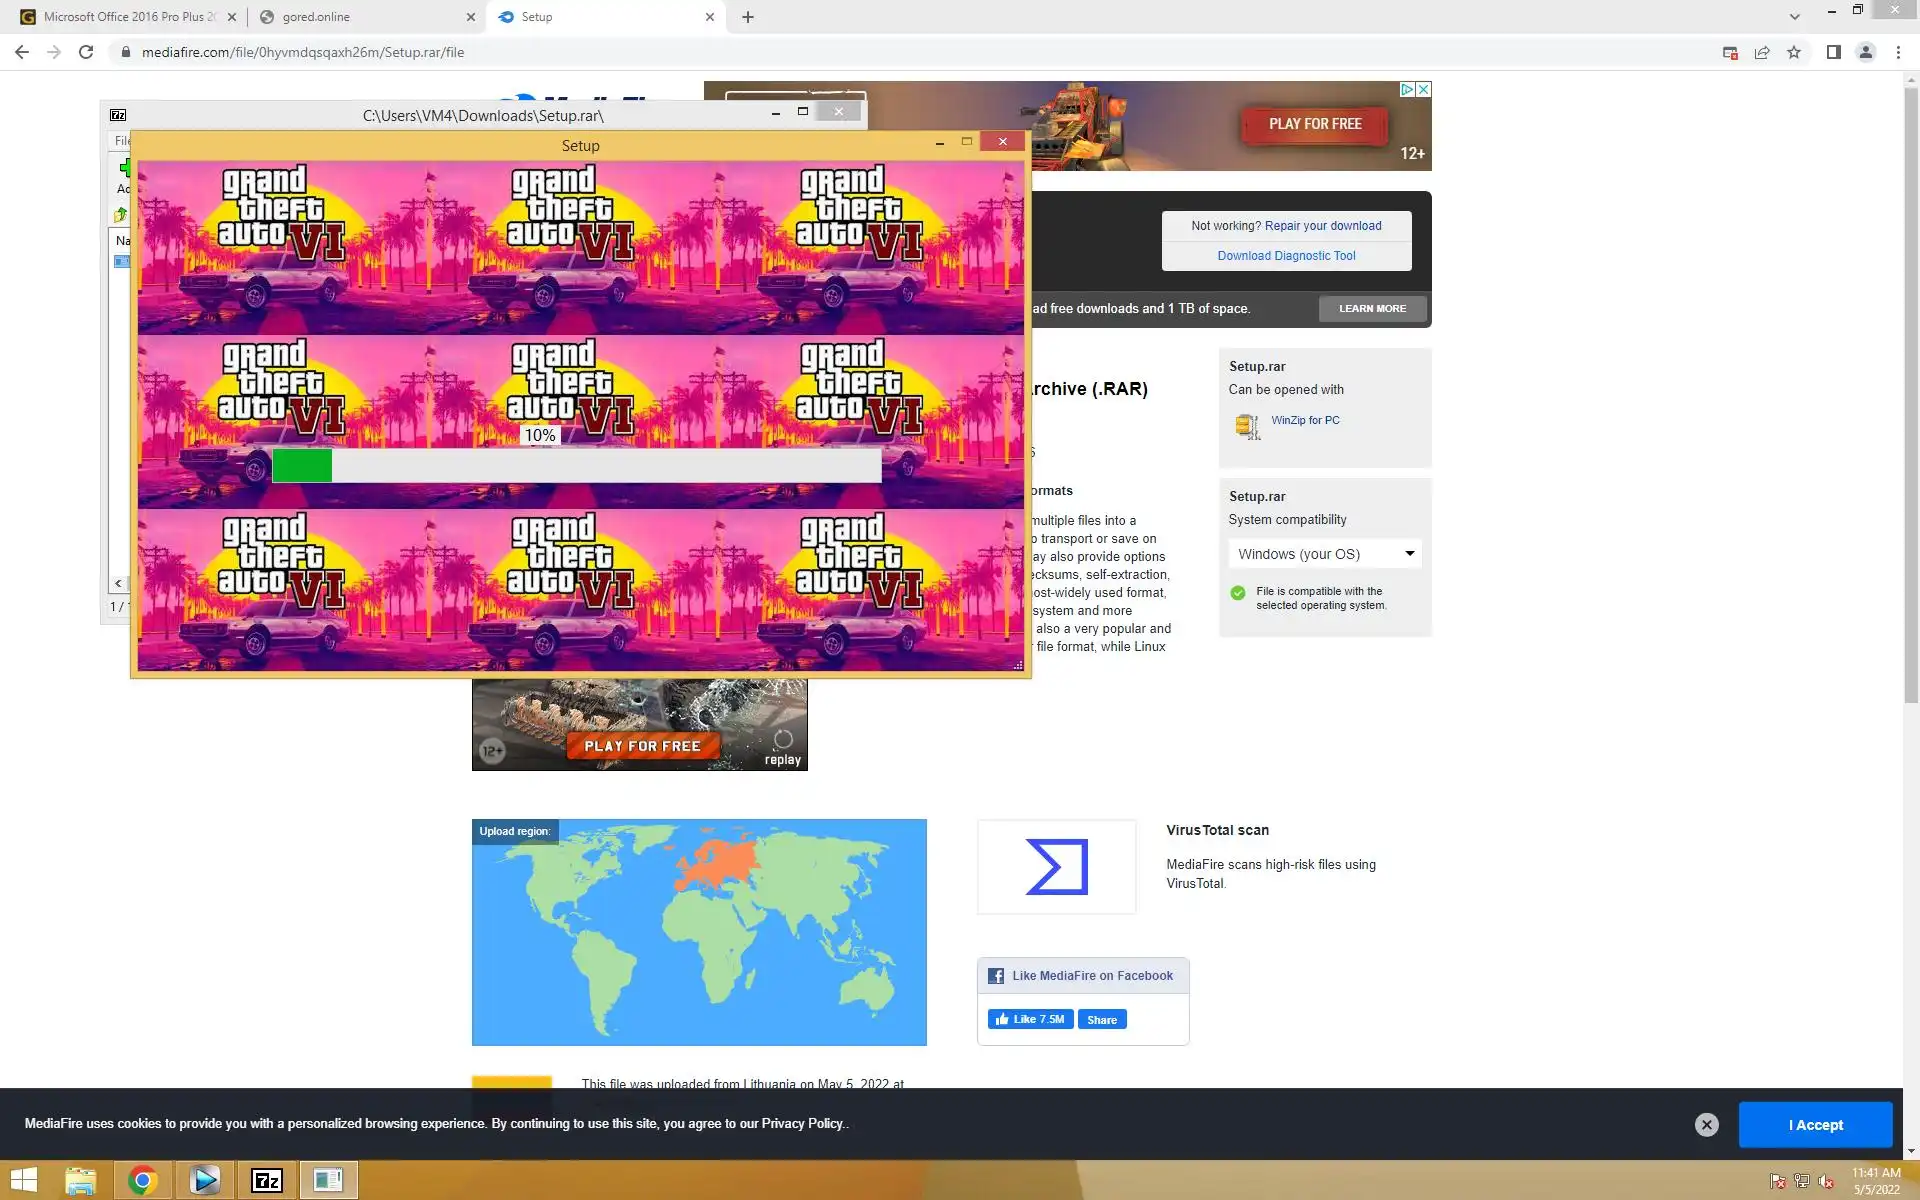This screenshot has width=1920, height=1200.
Task: Click the mediafire.com address bar URL
Action: (x=302, y=52)
